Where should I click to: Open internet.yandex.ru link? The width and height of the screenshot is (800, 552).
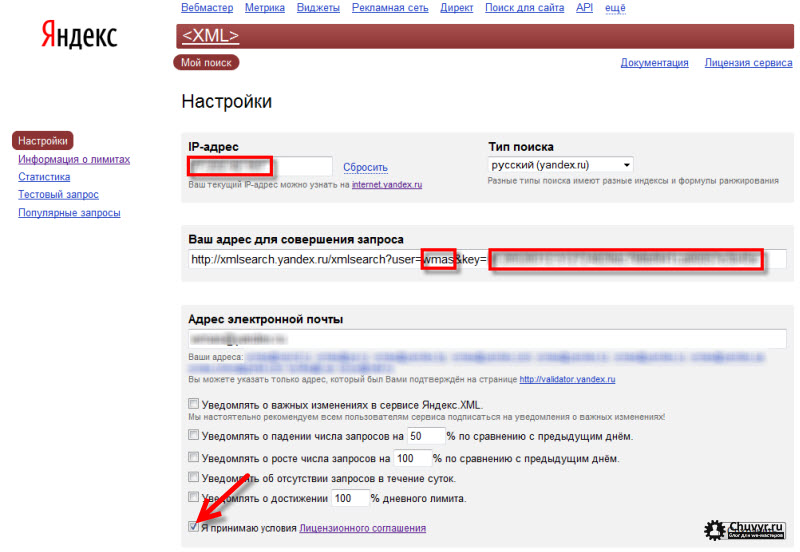[387, 185]
